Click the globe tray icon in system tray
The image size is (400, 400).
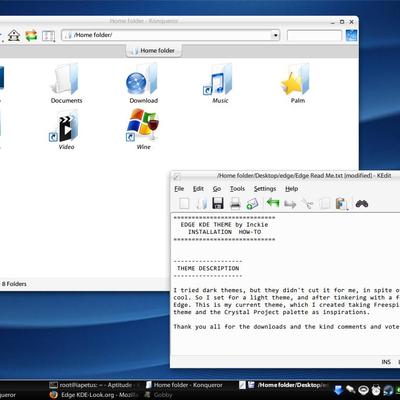[x=388, y=390]
